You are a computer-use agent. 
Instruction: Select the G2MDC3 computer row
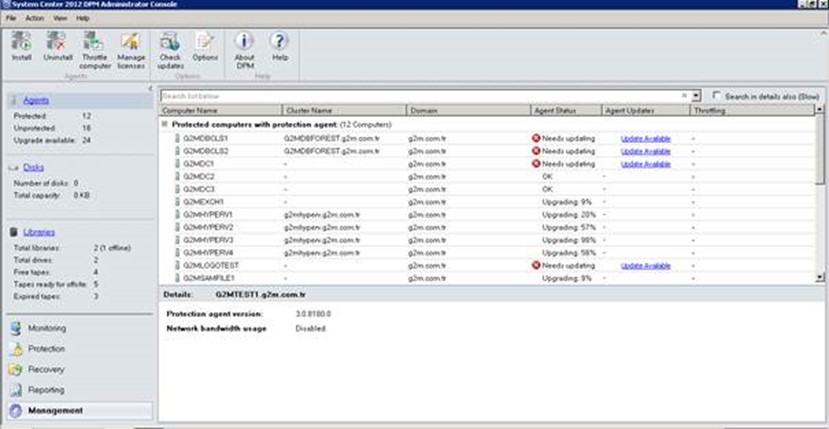487,189
